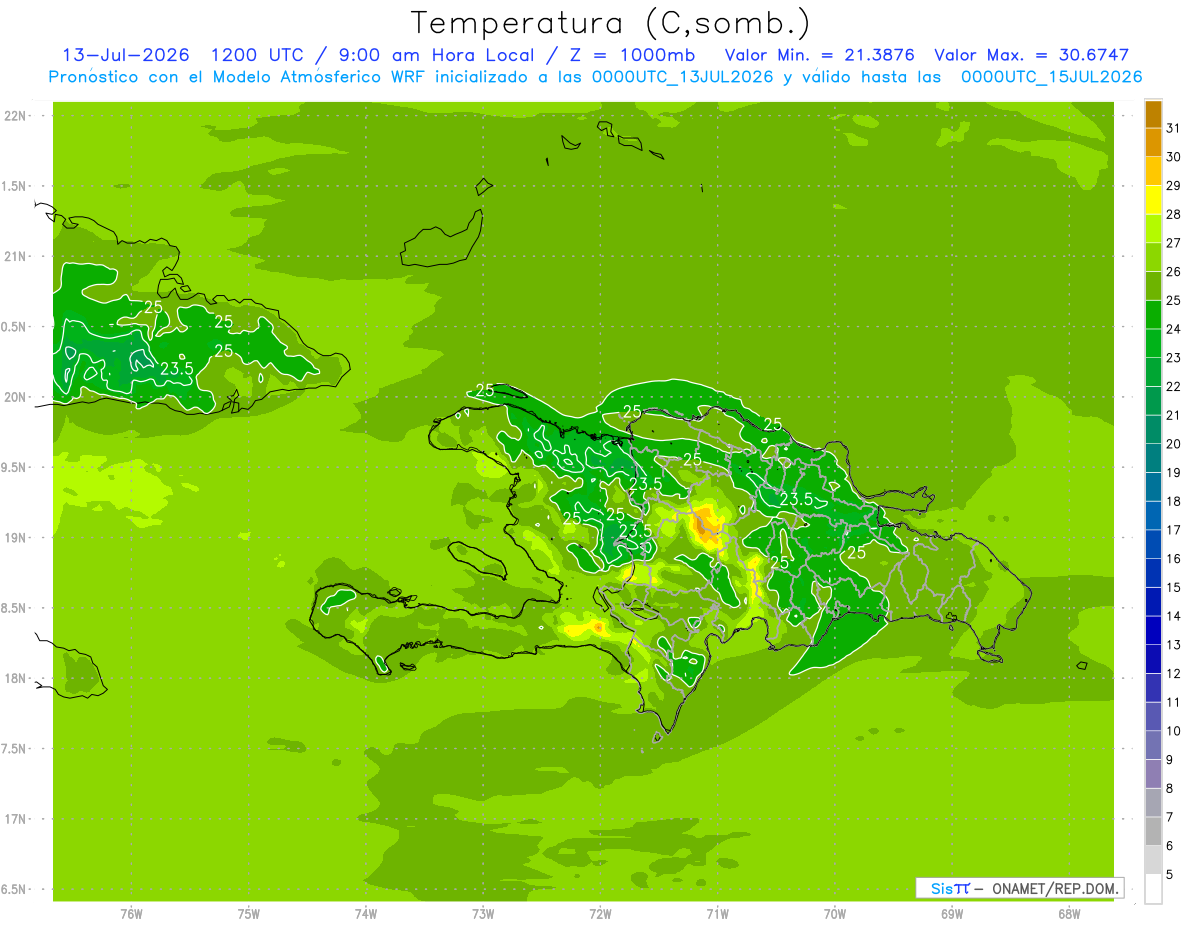This screenshot has width=1200, height=927.
Task: Click the latitude label "17N"
Action: (x=15, y=819)
